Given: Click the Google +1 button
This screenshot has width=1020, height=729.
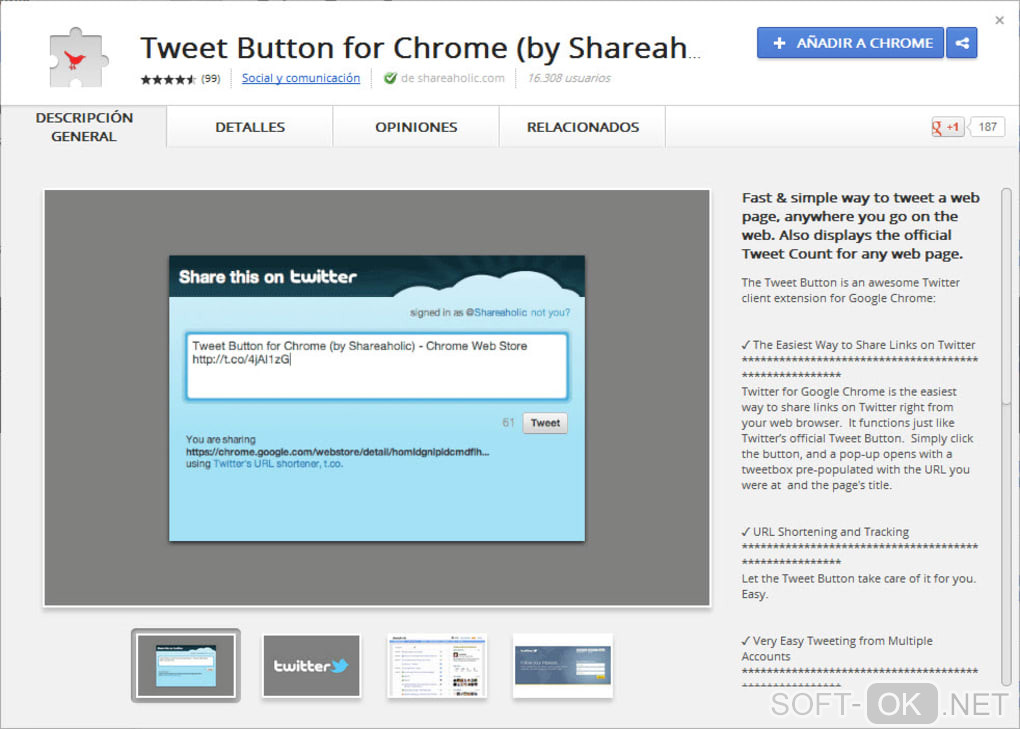Looking at the screenshot, I should (946, 127).
